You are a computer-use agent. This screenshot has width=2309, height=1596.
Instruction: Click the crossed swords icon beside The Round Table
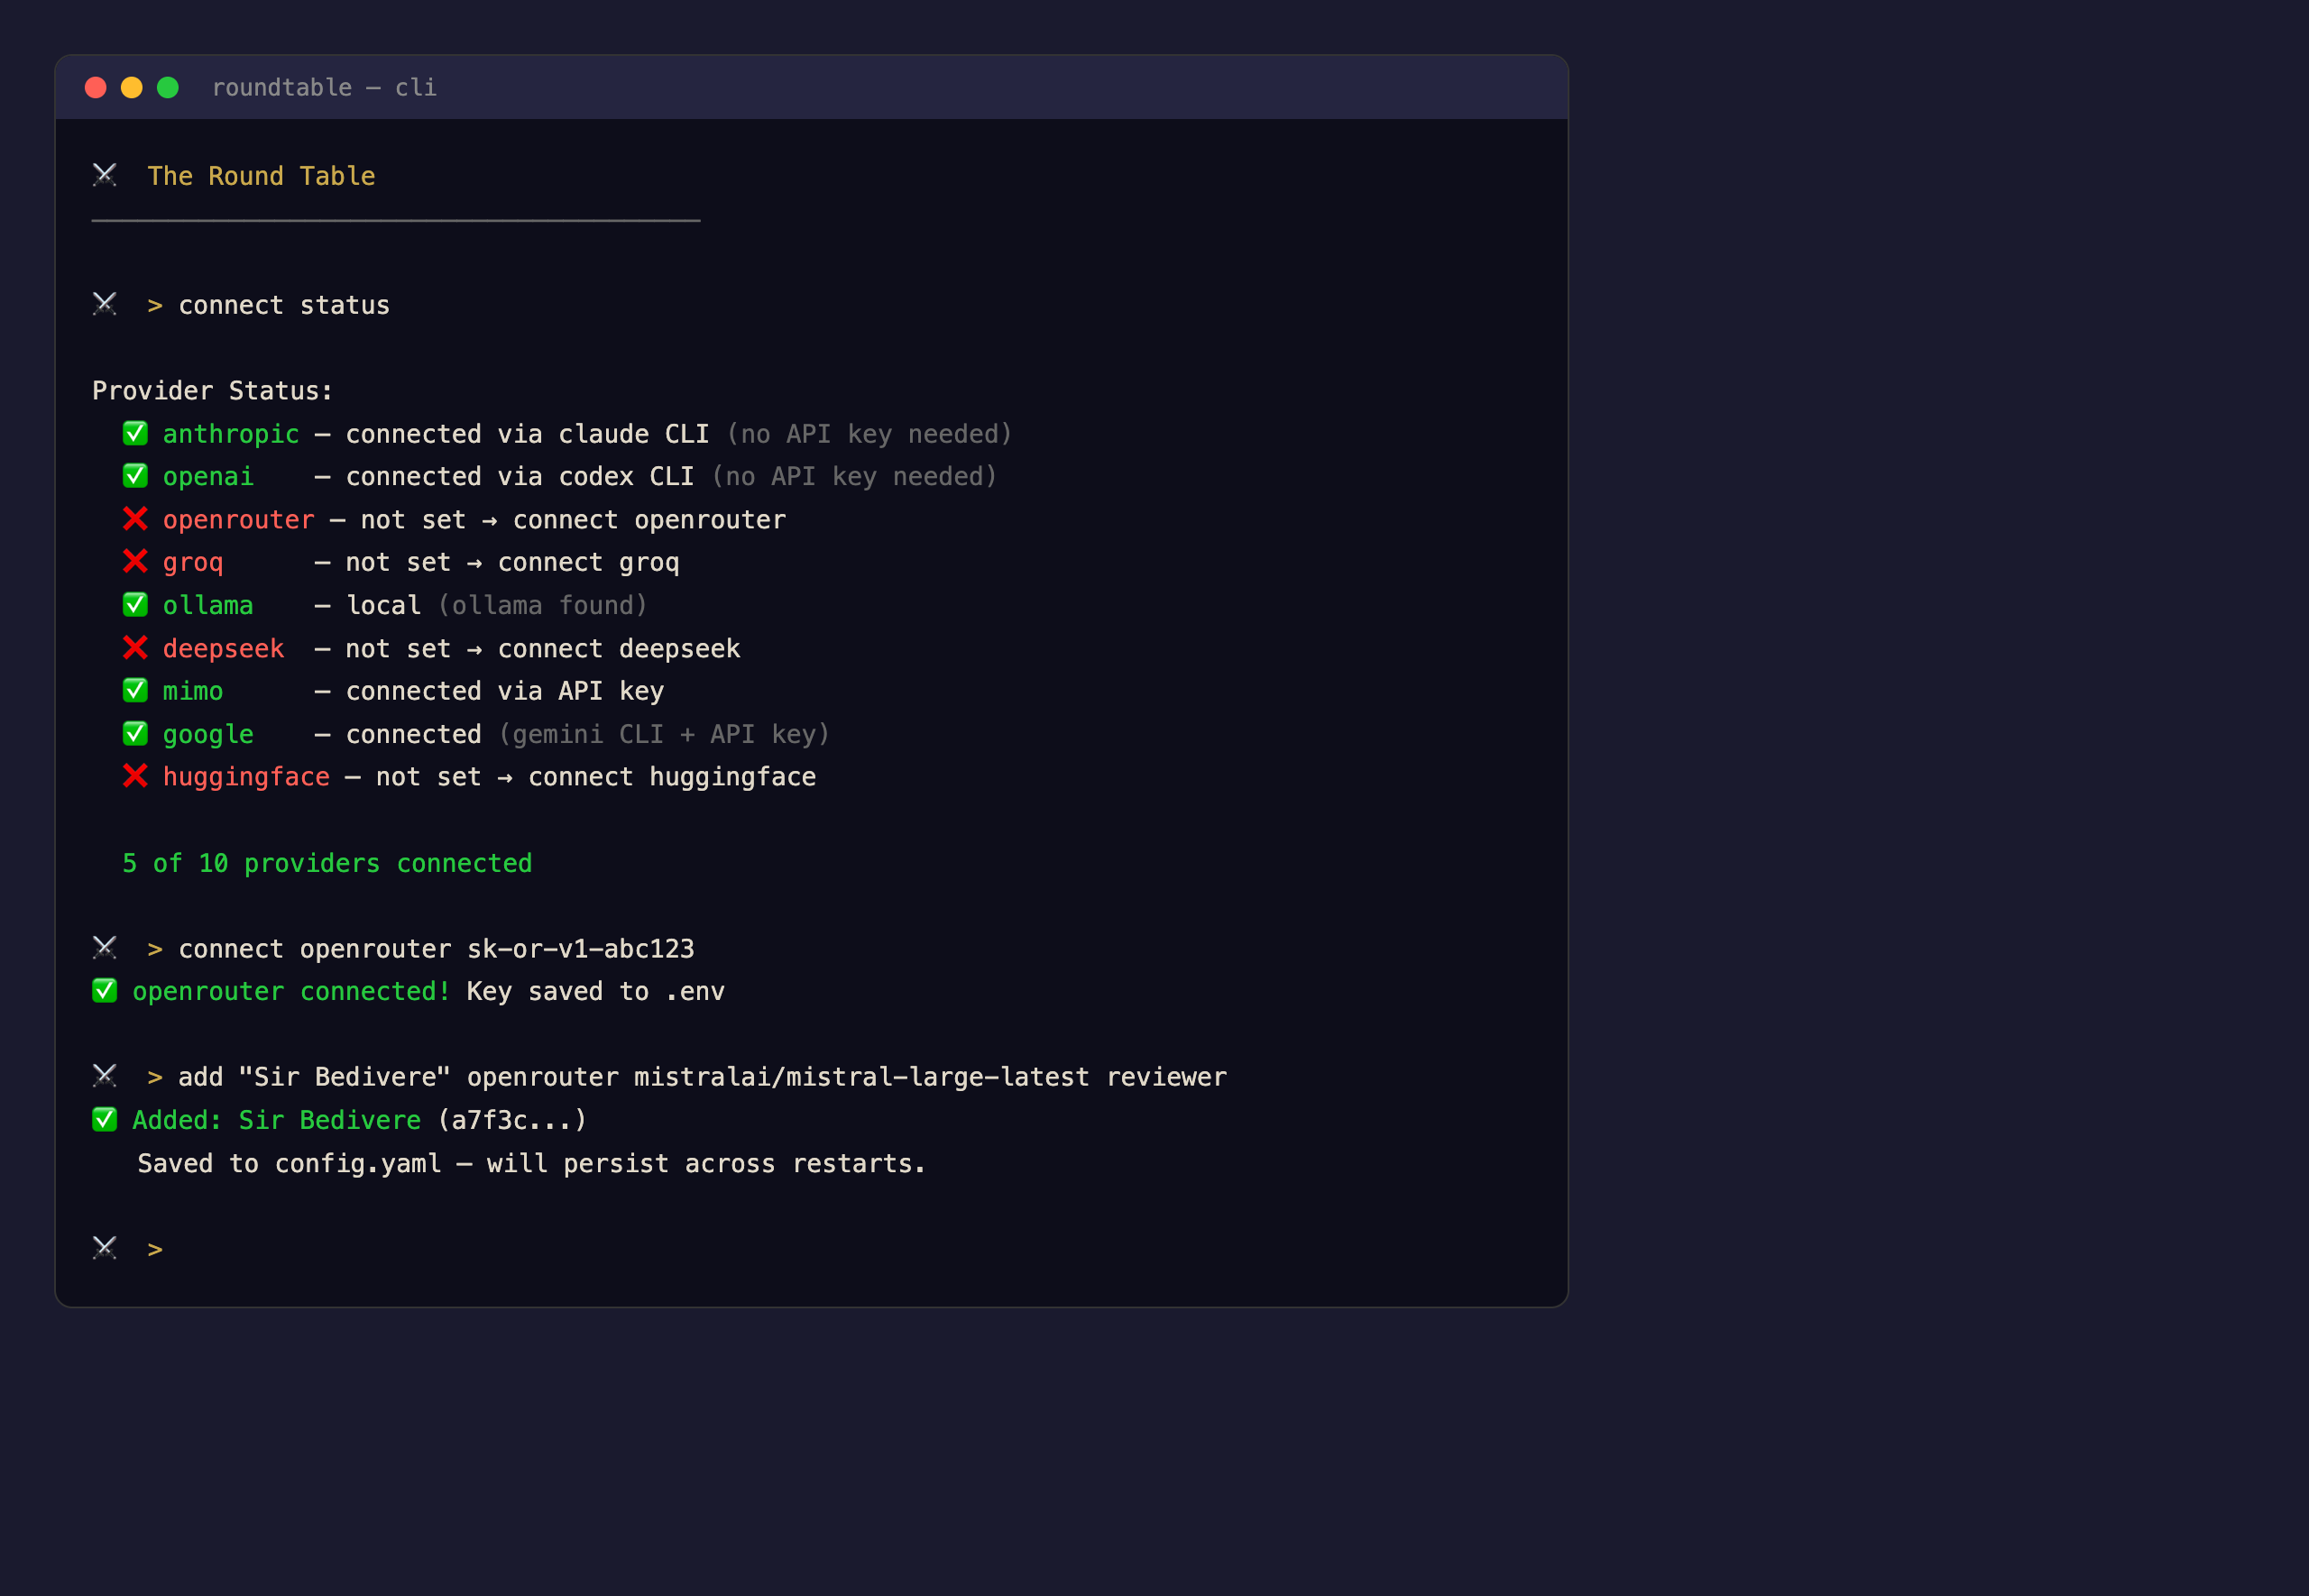pos(105,175)
